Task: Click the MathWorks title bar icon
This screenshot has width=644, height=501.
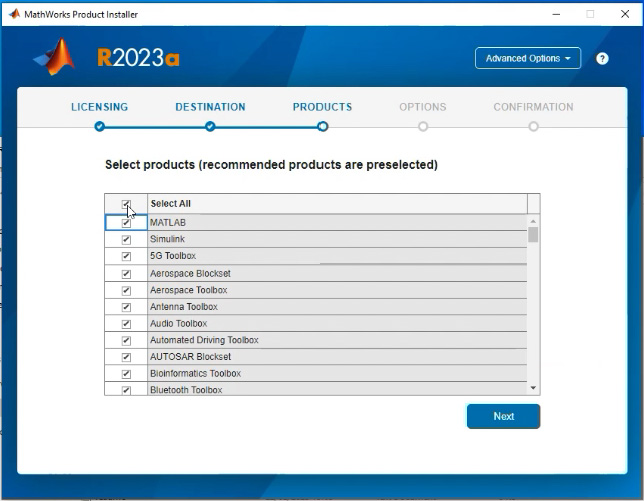Action: 14,14
